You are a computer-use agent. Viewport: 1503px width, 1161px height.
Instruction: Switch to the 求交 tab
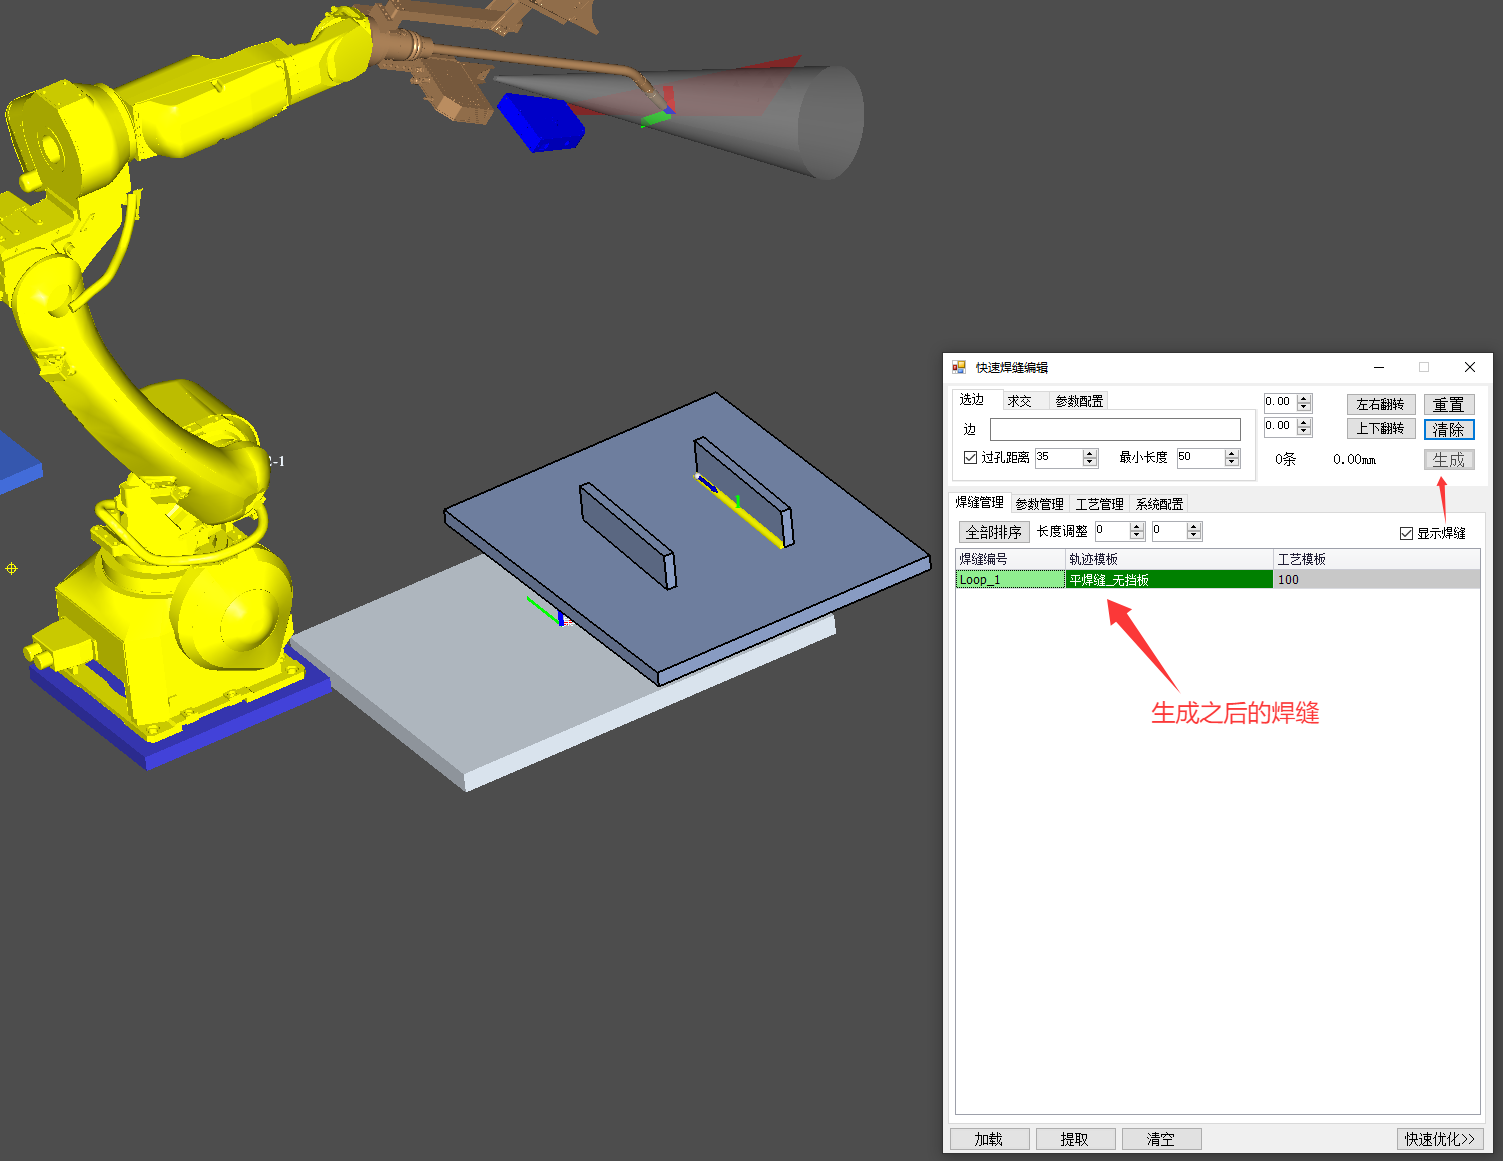coord(1019,401)
